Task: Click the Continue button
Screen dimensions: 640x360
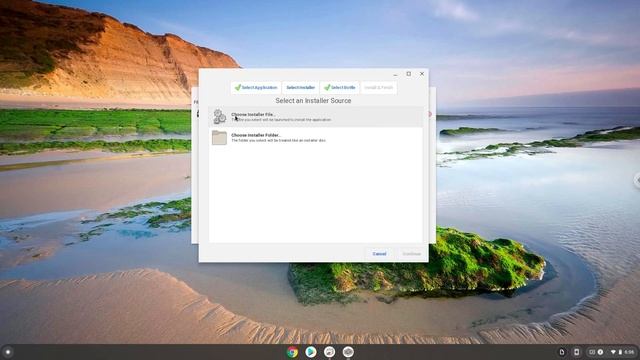Action: [411, 254]
